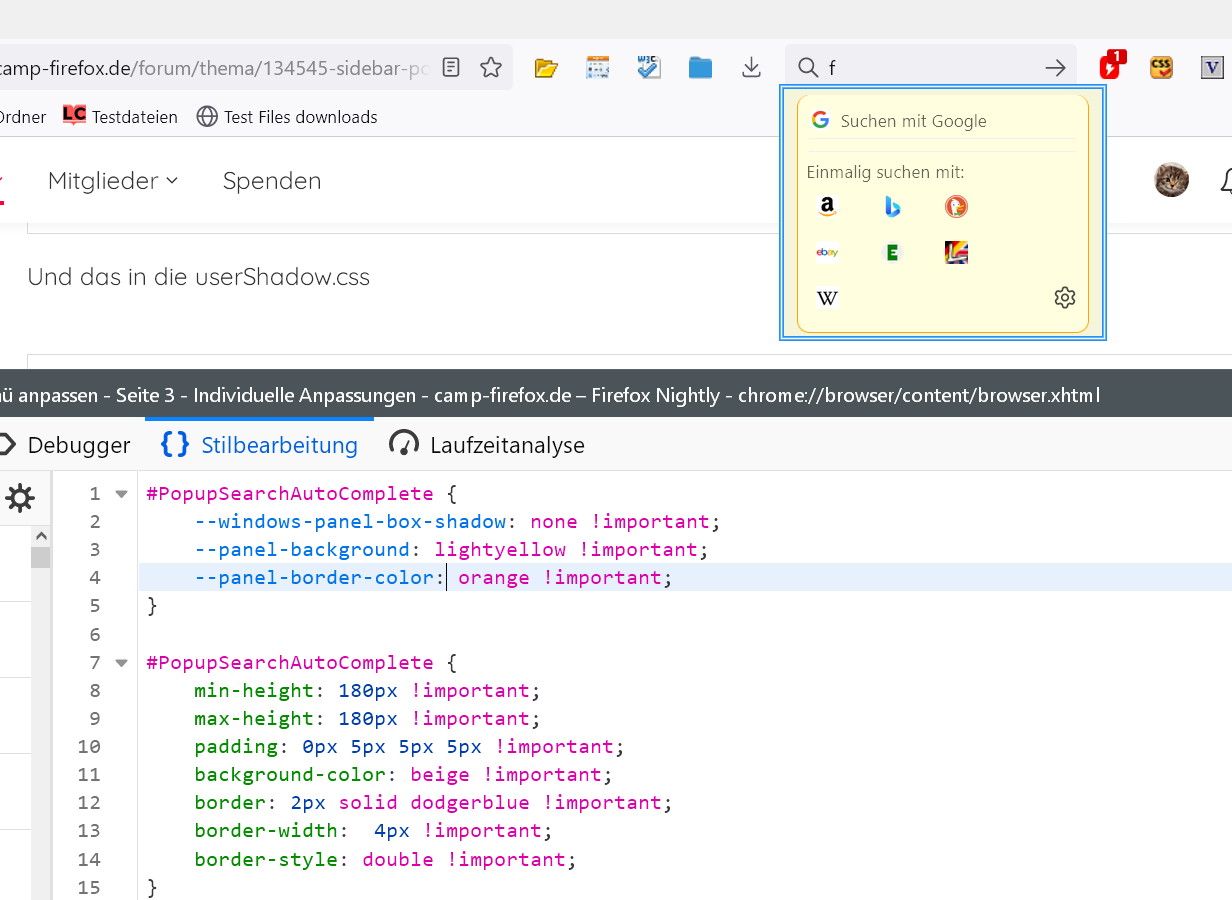1232x900 pixels.
Task: Click the yellow open-folder toolbar icon
Action: [545, 67]
